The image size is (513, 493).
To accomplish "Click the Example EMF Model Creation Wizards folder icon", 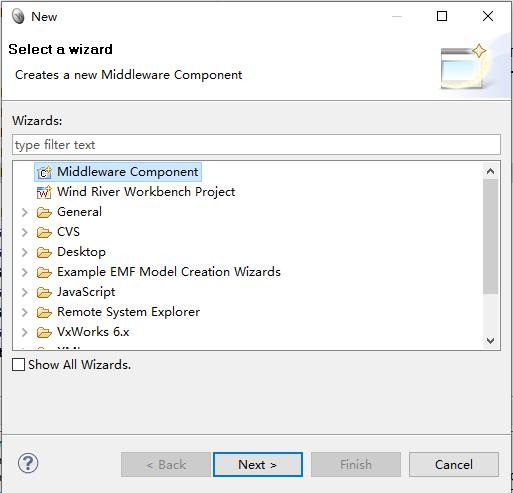I will [44, 272].
